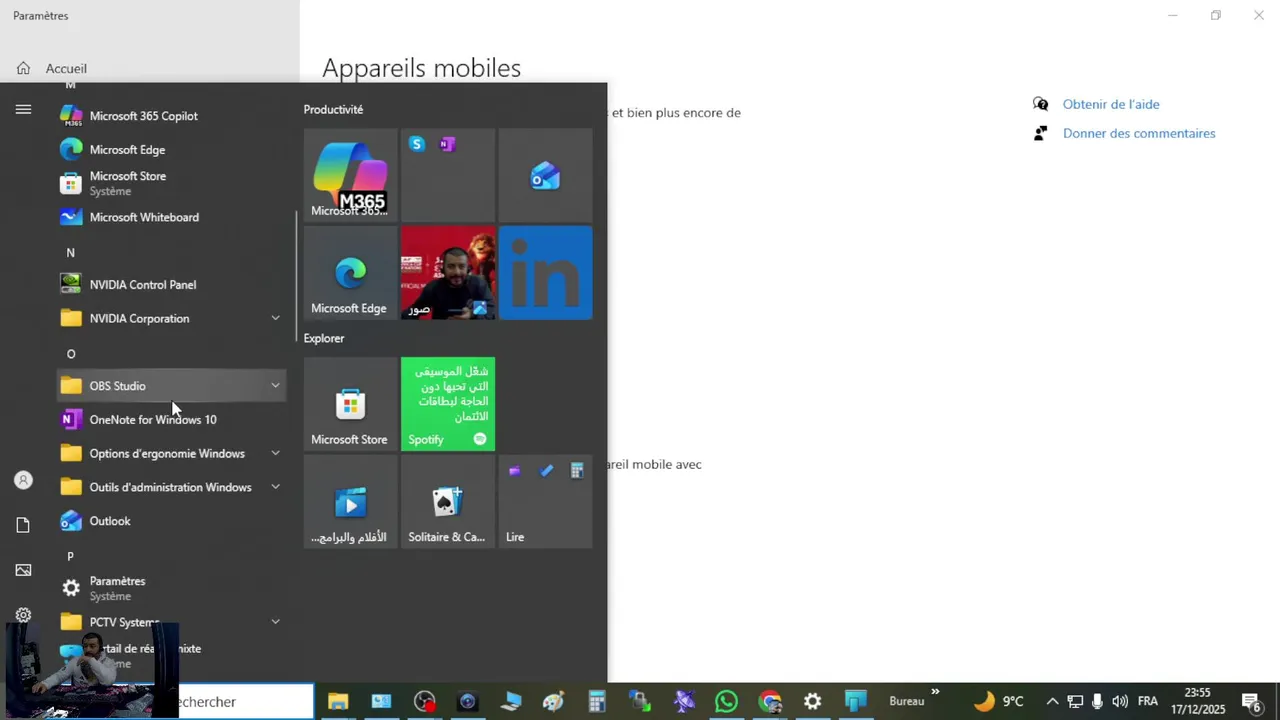Image resolution: width=1280 pixels, height=720 pixels.
Task: Select the Explorer group heading
Action: [324, 338]
